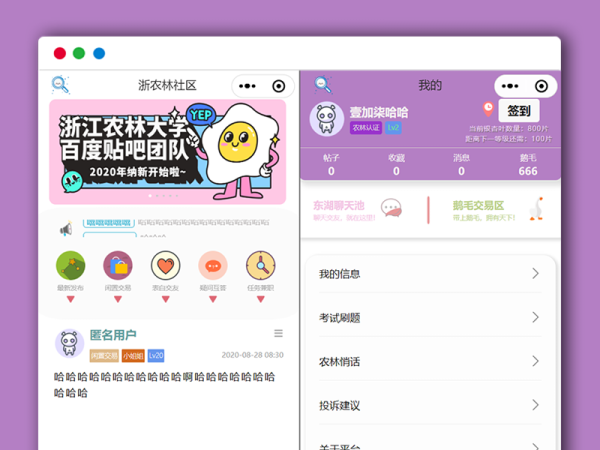Viewport: 600px width, 450px height.
Task: Click the Lv2 level badge
Action: click(393, 128)
